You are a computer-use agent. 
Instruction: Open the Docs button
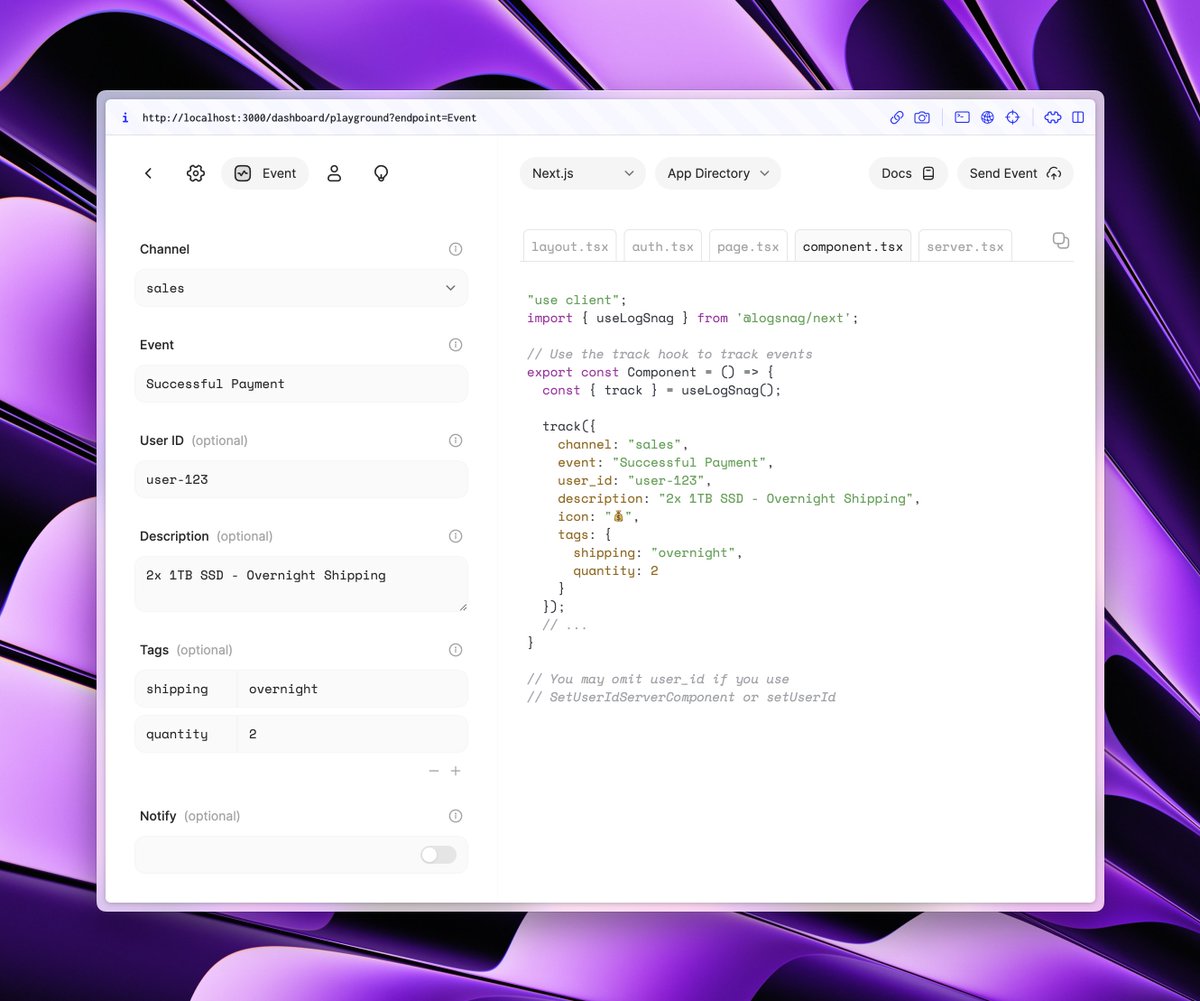(x=908, y=173)
